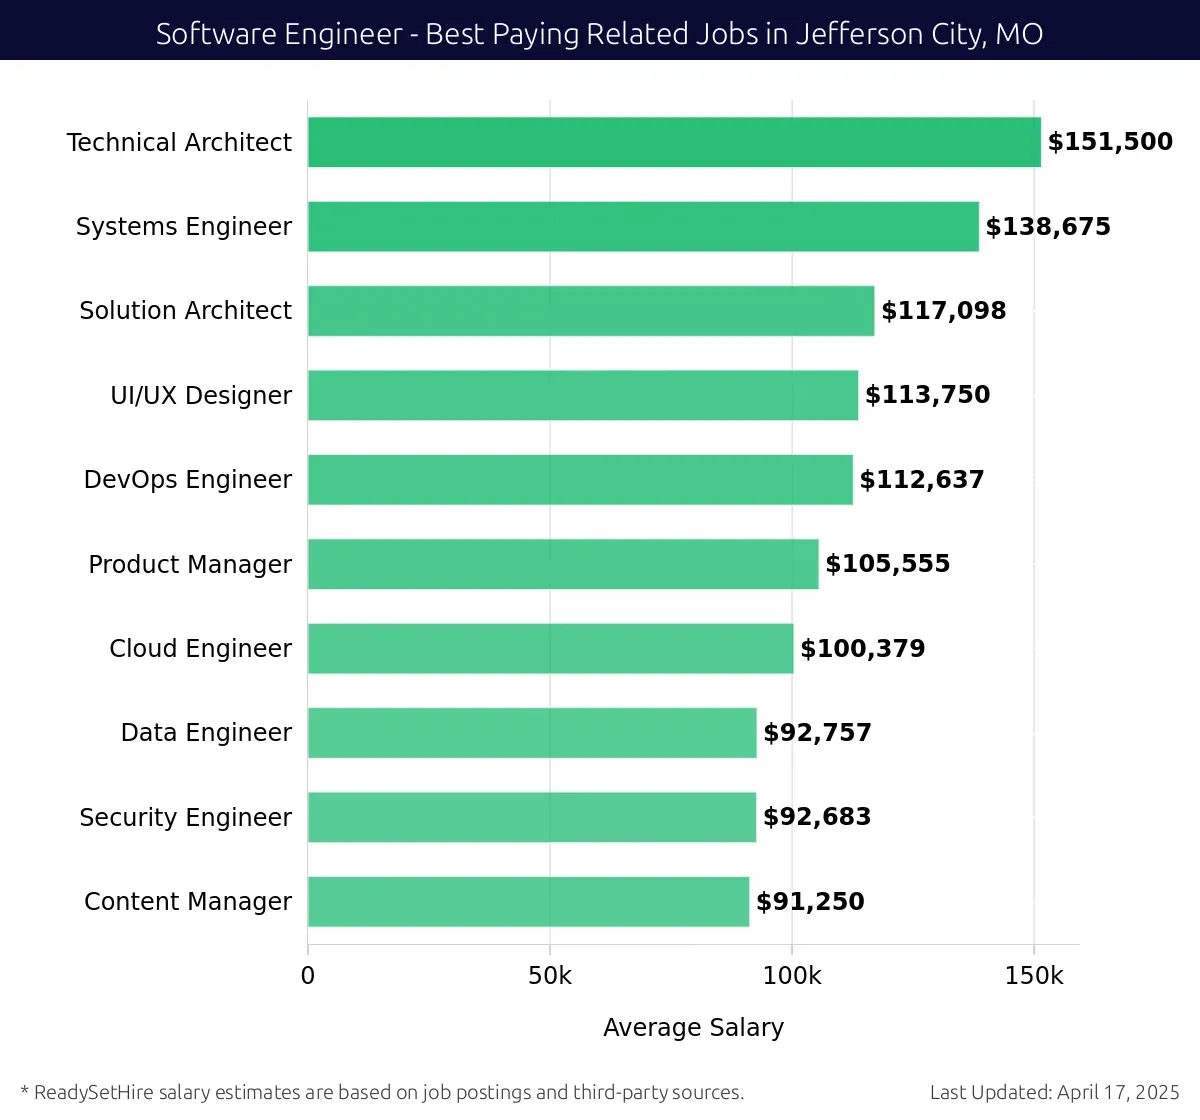Viewport: 1200px width, 1120px height.
Task: Click the Product Manager bar
Action: click(x=563, y=564)
